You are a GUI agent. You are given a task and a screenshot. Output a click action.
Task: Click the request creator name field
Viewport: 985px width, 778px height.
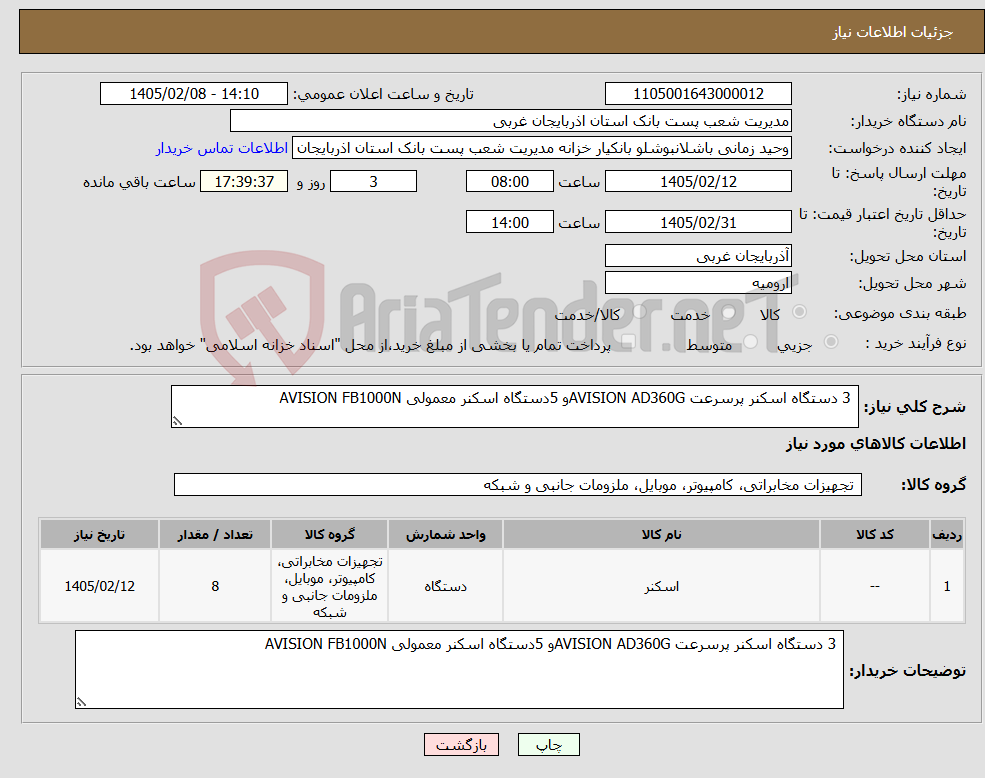pyautogui.click(x=541, y=148)
